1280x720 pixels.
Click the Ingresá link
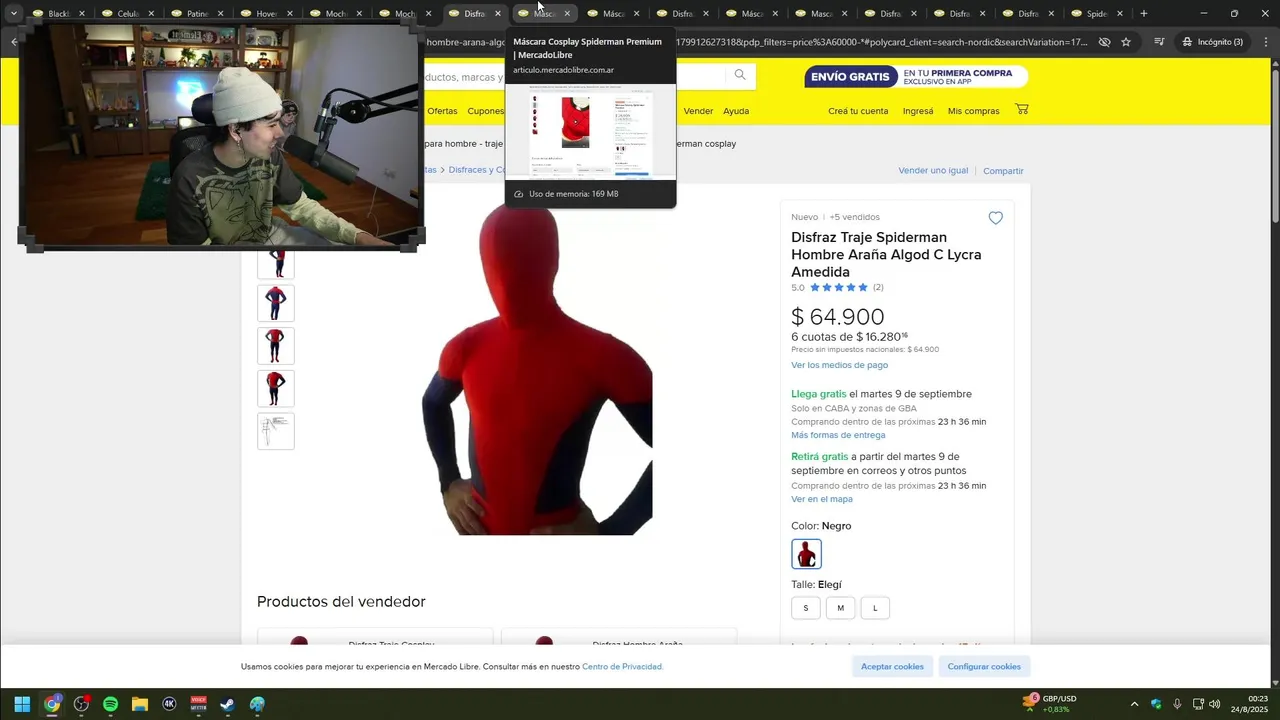[x=918, y=111]
